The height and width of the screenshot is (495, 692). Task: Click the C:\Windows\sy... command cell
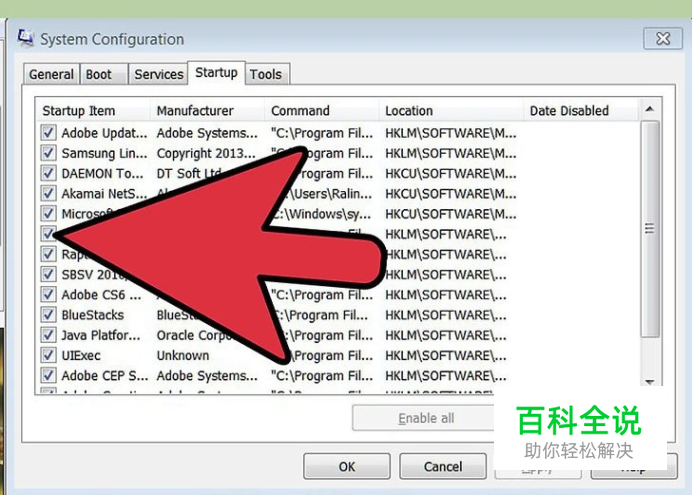(322, 214)
